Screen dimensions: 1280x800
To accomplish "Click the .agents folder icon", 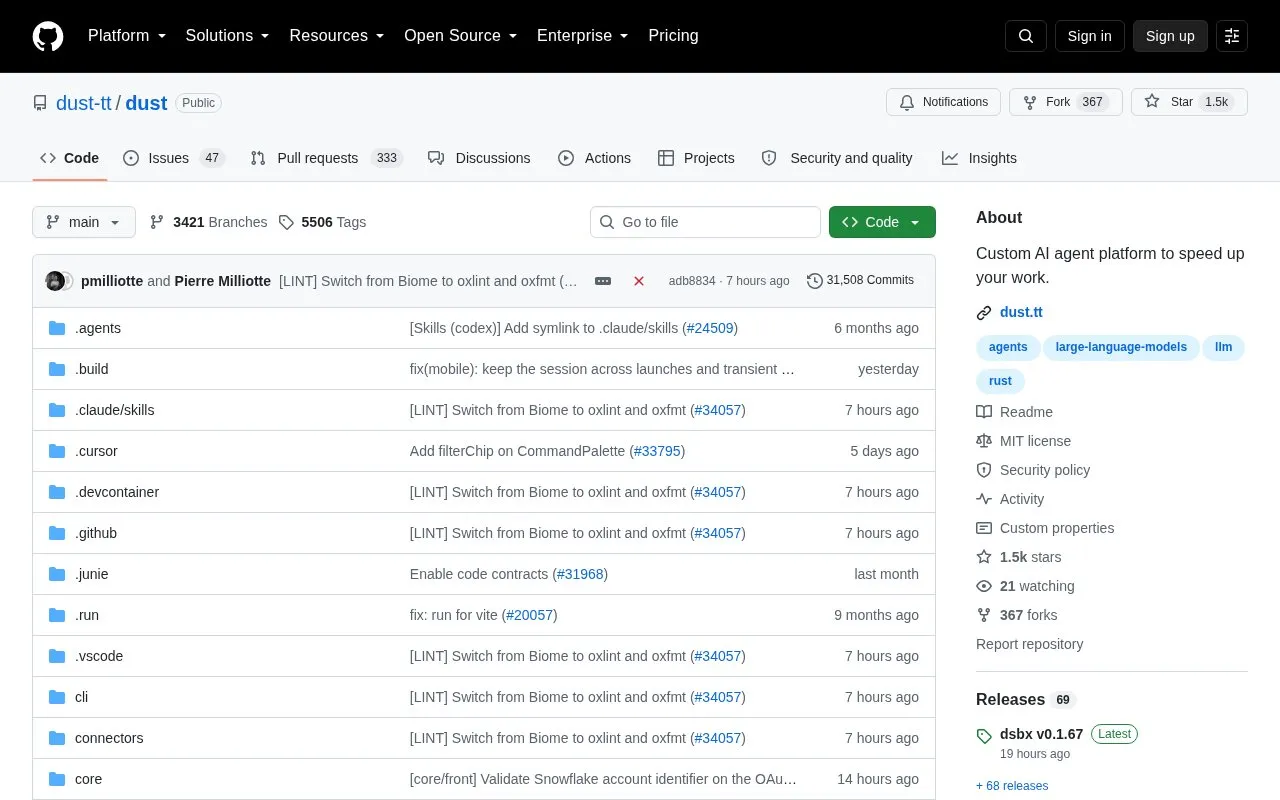I will coord(57,328).
